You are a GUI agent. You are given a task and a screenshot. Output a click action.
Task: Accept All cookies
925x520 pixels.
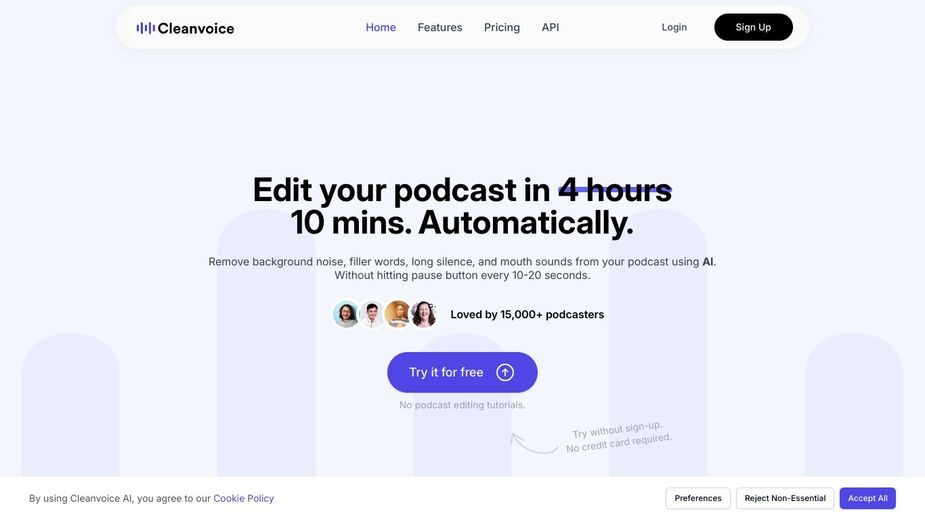867,498
